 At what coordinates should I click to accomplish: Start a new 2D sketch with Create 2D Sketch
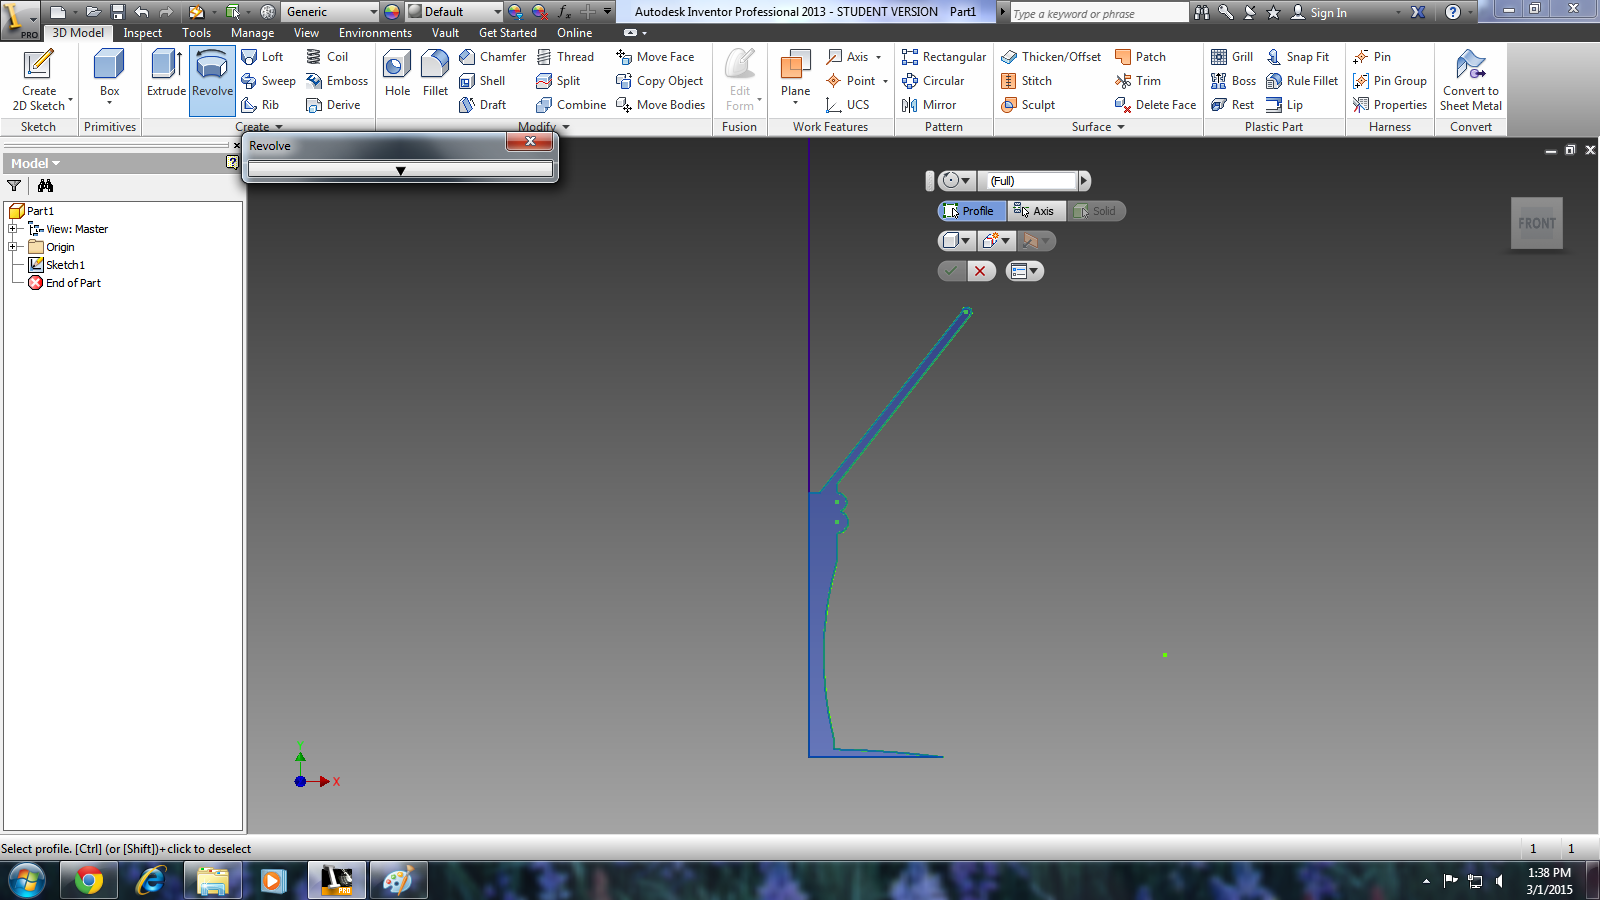click(x=39, y=80)
